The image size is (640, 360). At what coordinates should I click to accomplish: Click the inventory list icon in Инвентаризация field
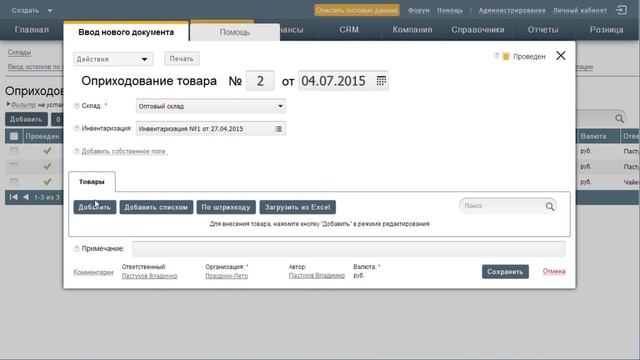pos(278,129)
